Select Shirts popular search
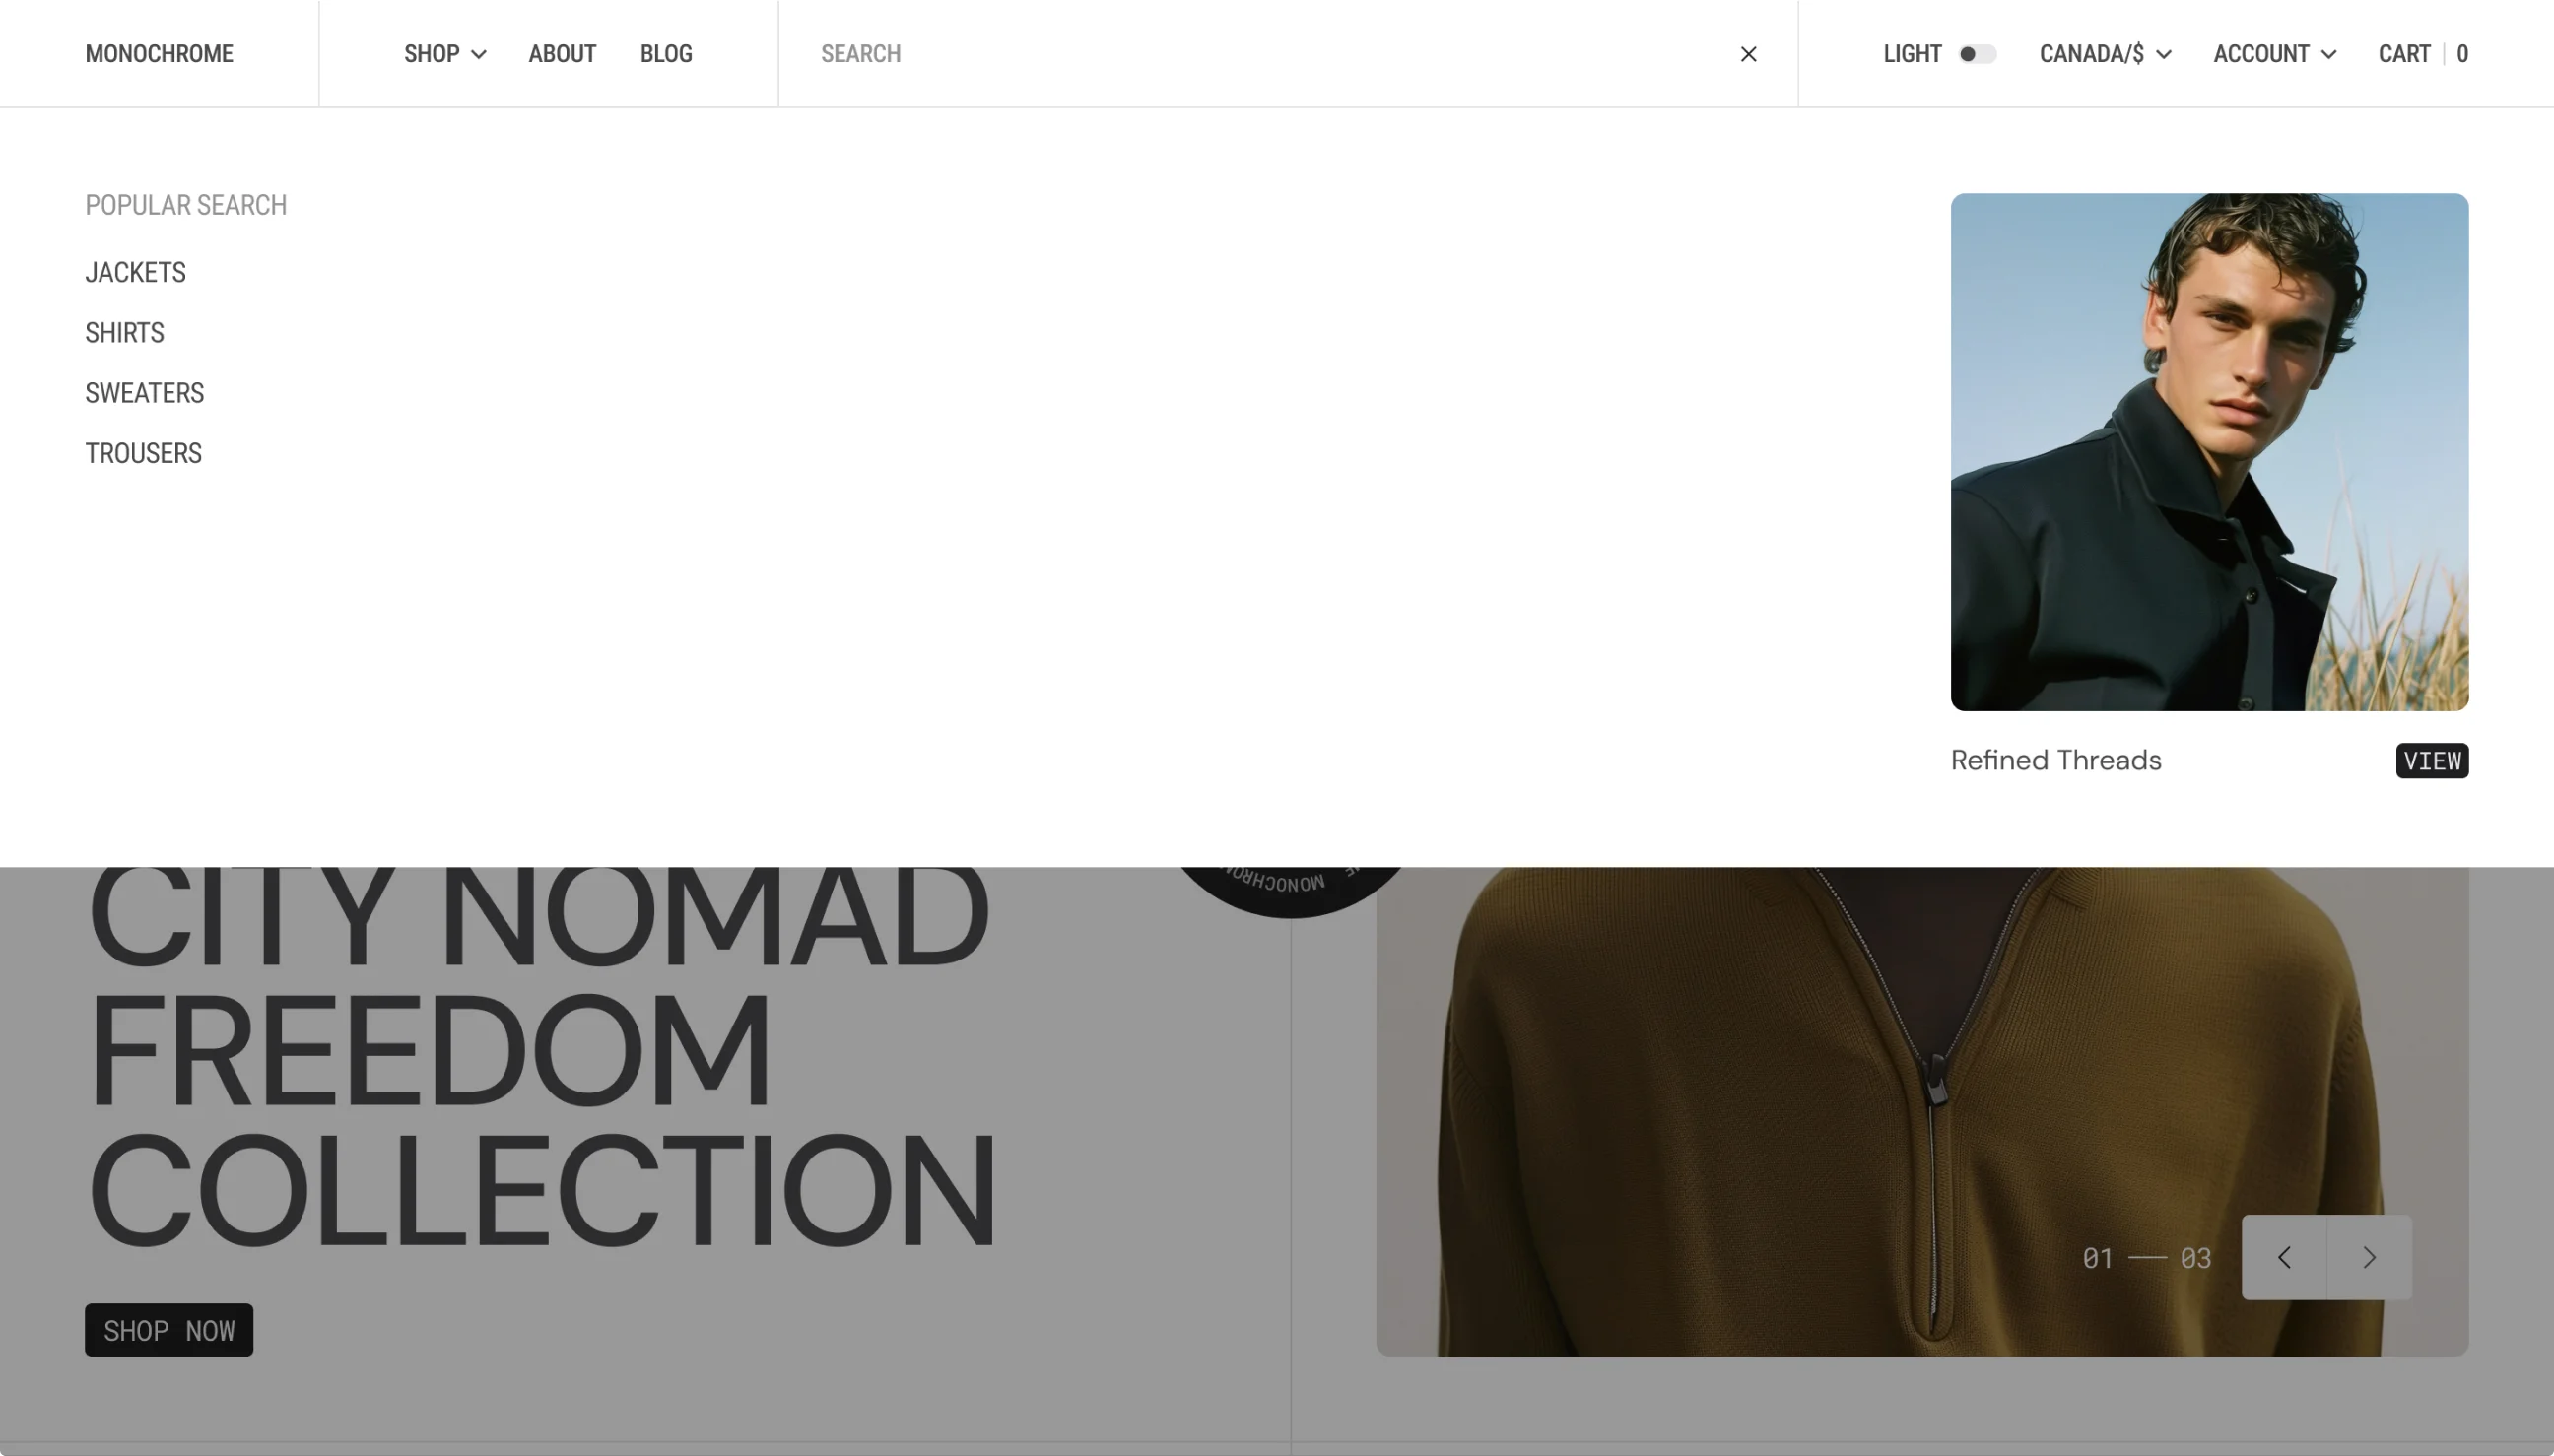The width and height of the screenshot is (2554, 1456). click(124, 332)
